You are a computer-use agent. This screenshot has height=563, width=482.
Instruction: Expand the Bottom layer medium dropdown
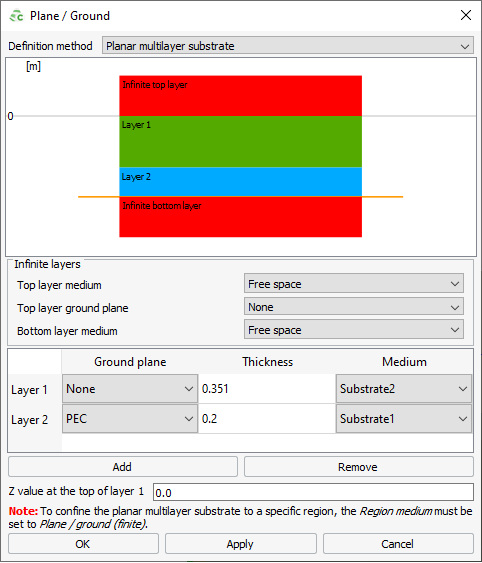[354, 330]
